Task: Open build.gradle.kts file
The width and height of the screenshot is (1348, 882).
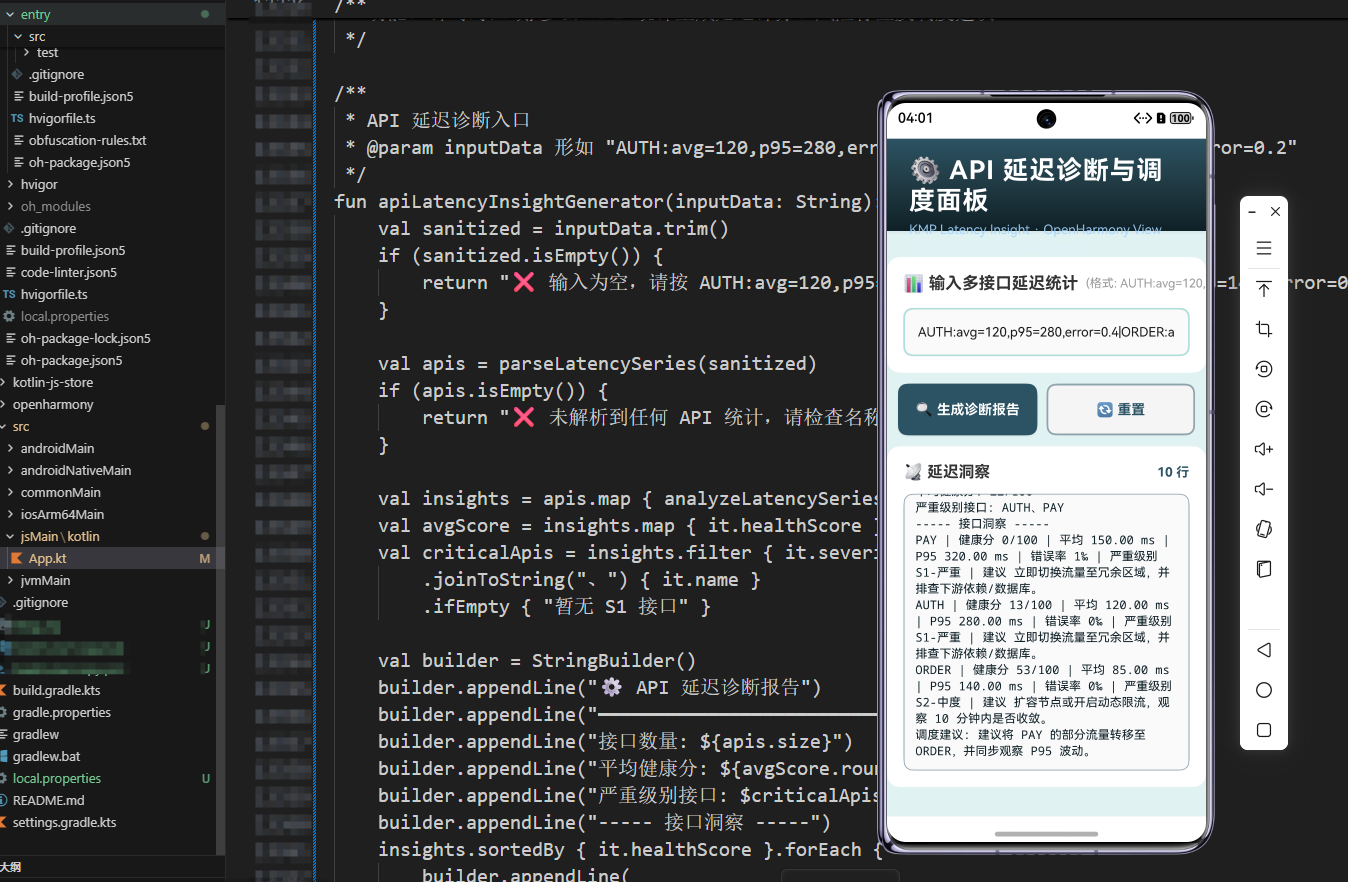Action: click(x=57, y=690)
